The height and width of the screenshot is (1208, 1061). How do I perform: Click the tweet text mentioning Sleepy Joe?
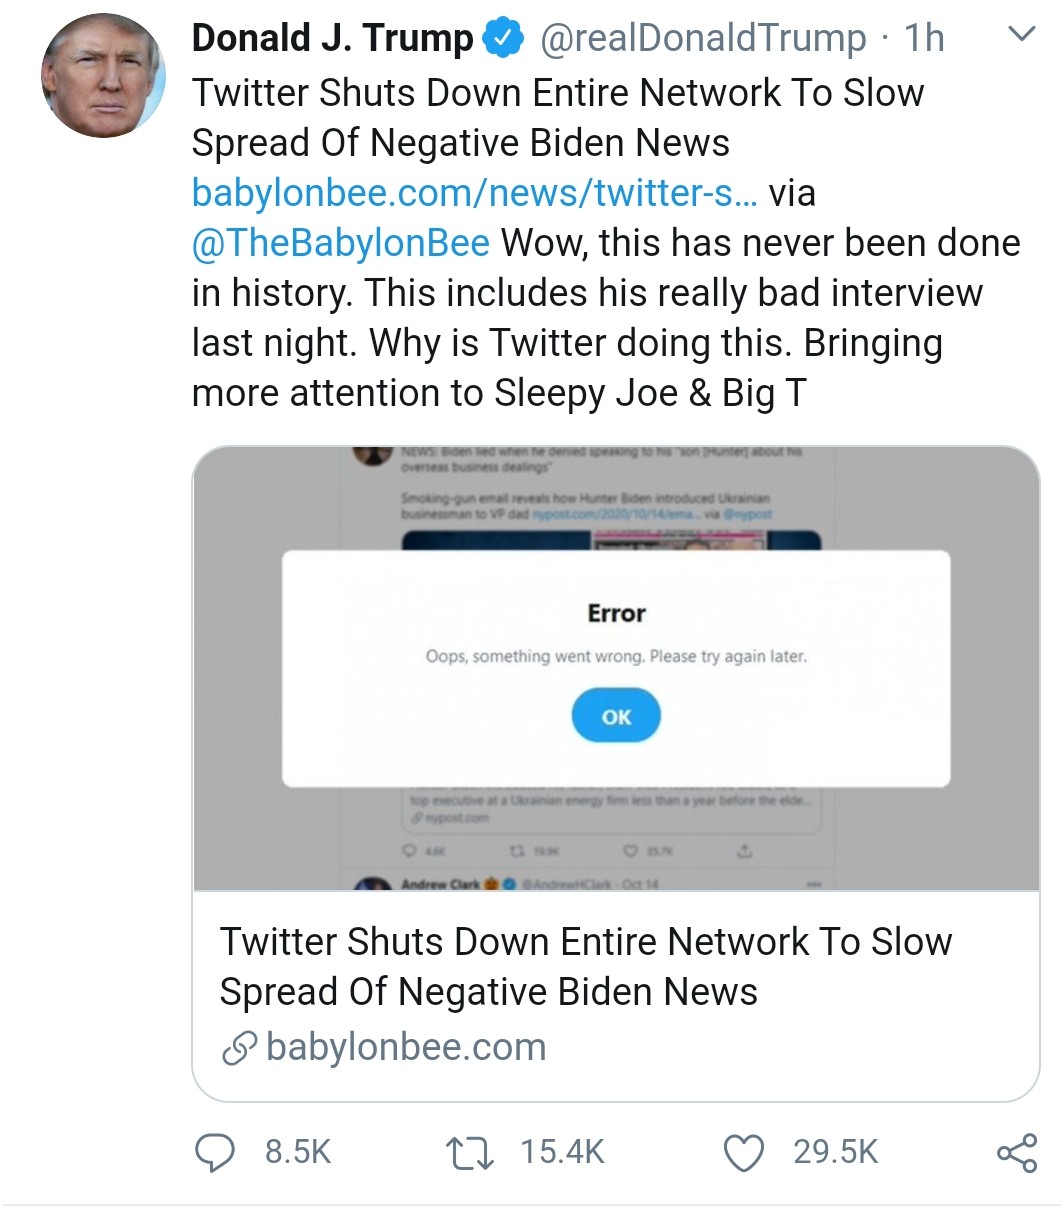coord(498,393)
